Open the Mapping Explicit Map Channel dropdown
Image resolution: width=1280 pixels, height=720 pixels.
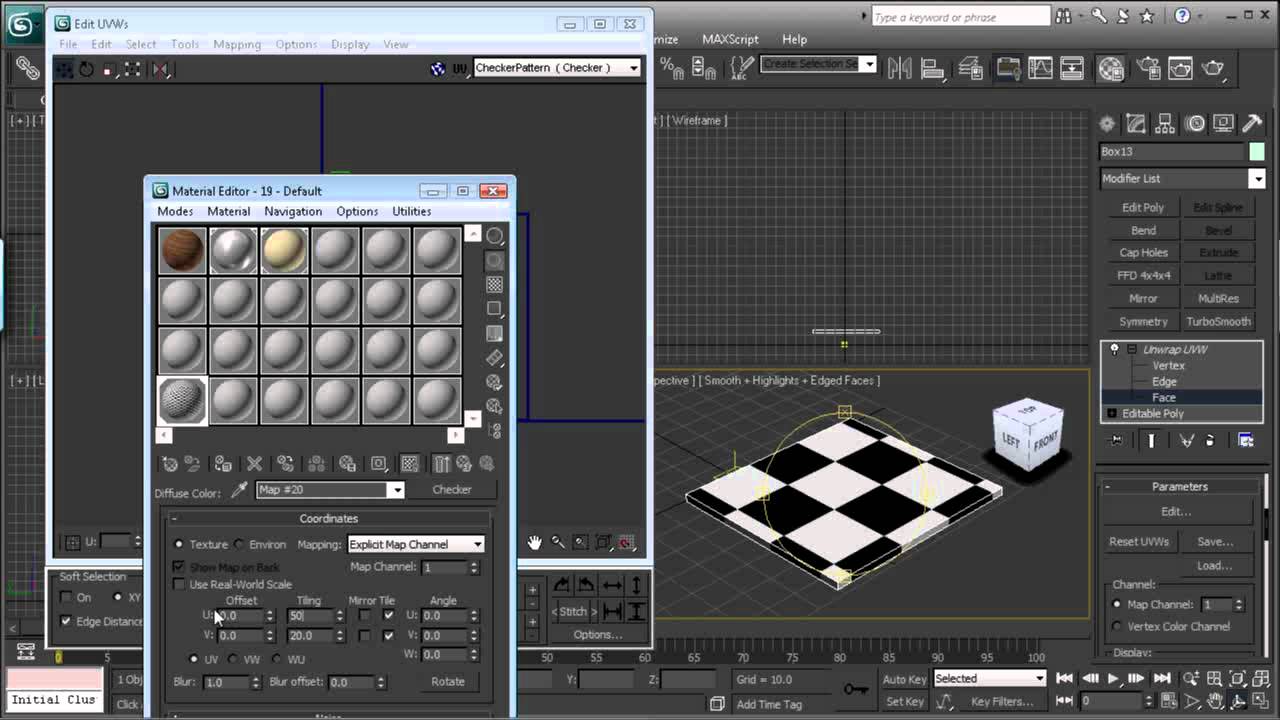point(416,545)
